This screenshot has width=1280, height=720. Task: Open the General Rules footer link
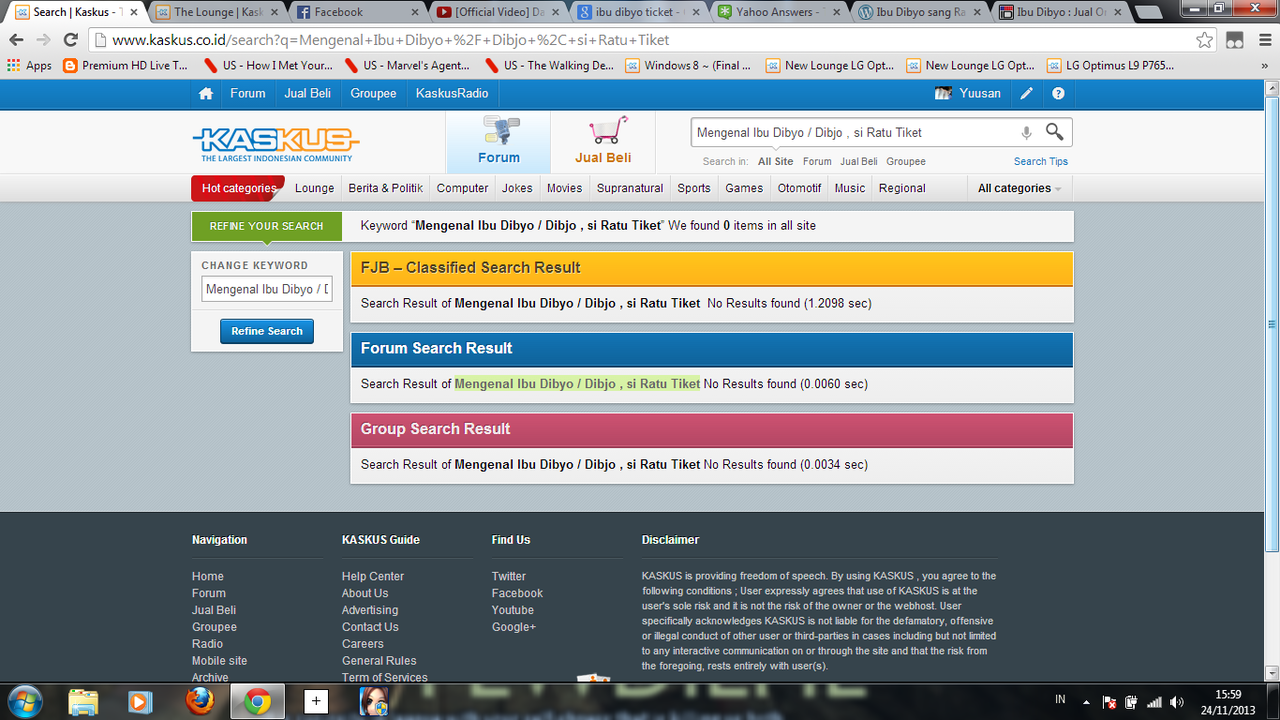379,661
